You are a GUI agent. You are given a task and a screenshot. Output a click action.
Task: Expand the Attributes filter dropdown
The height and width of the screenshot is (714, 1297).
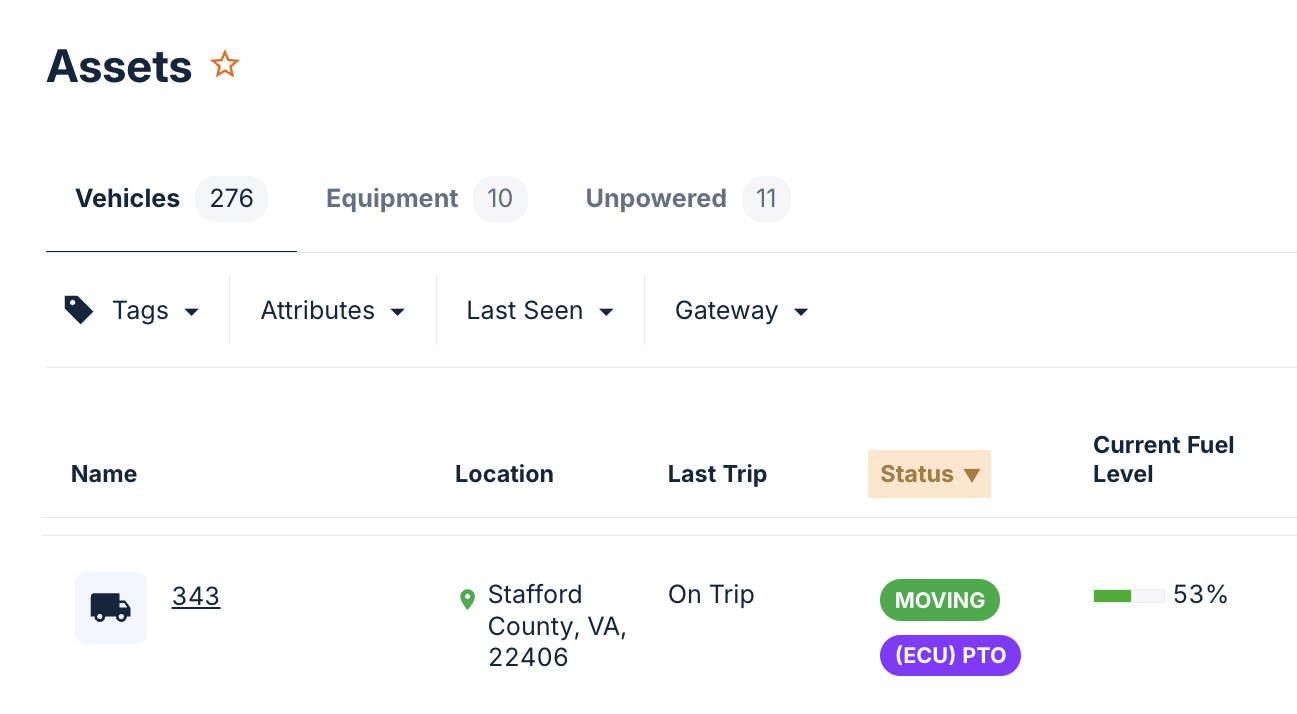(333, 311)
